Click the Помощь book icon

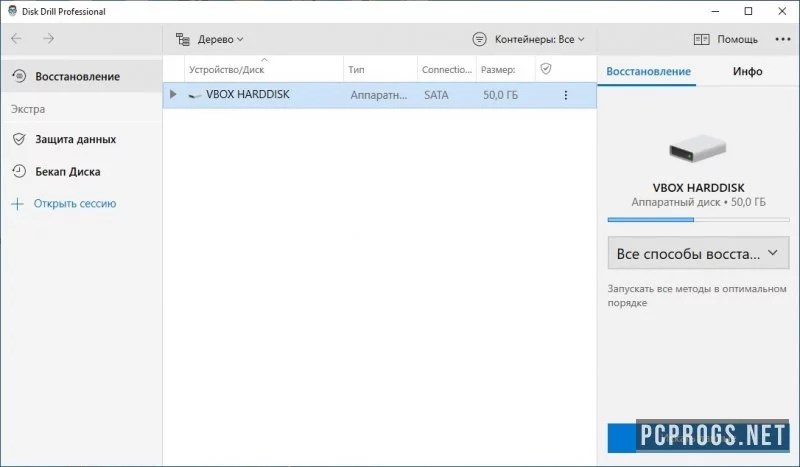coord(702,39)
